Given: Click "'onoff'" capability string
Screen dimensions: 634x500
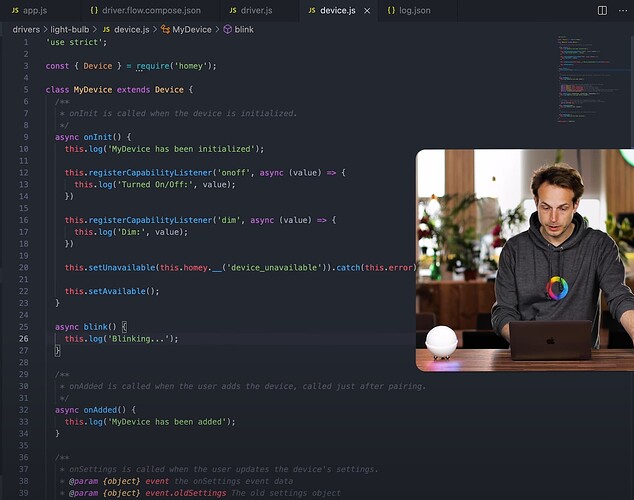Looking at the screenshot, I should click(x=234, y=173).
